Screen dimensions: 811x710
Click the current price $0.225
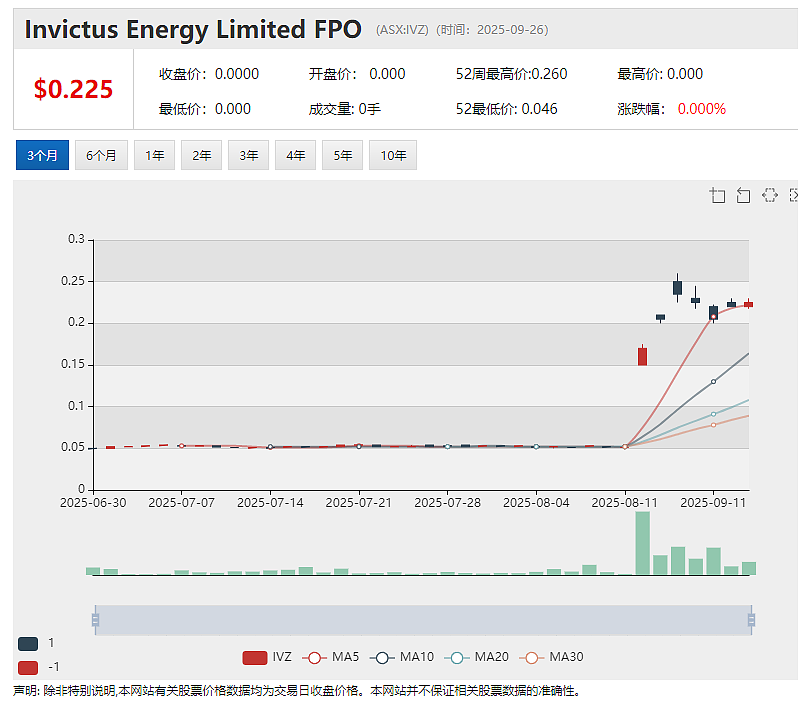point(73,89)
